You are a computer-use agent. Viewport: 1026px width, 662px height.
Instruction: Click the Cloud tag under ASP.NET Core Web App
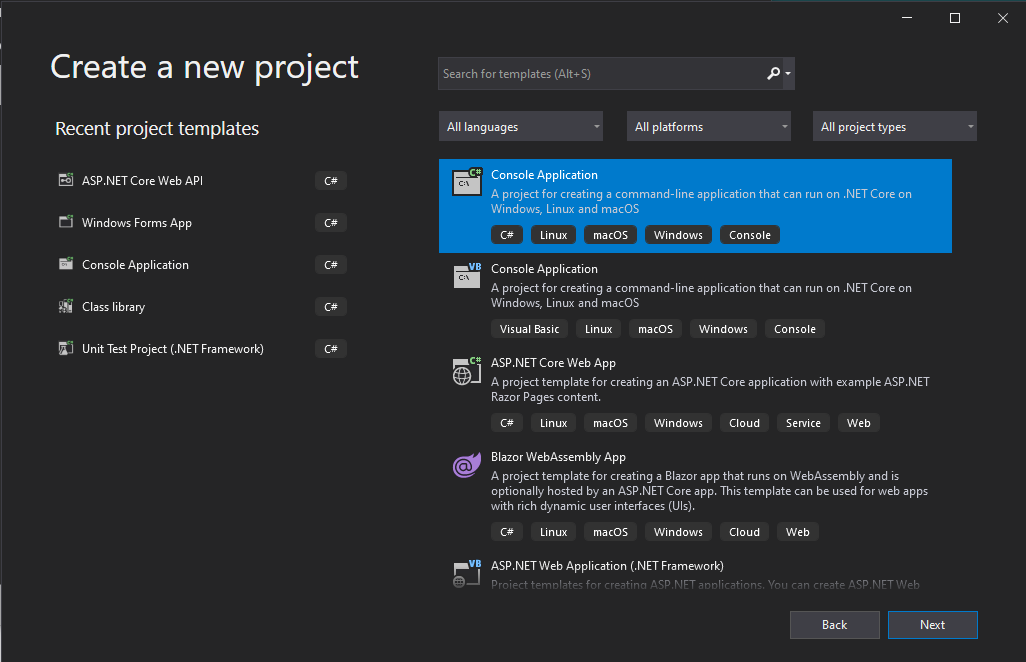pos(745,423)
